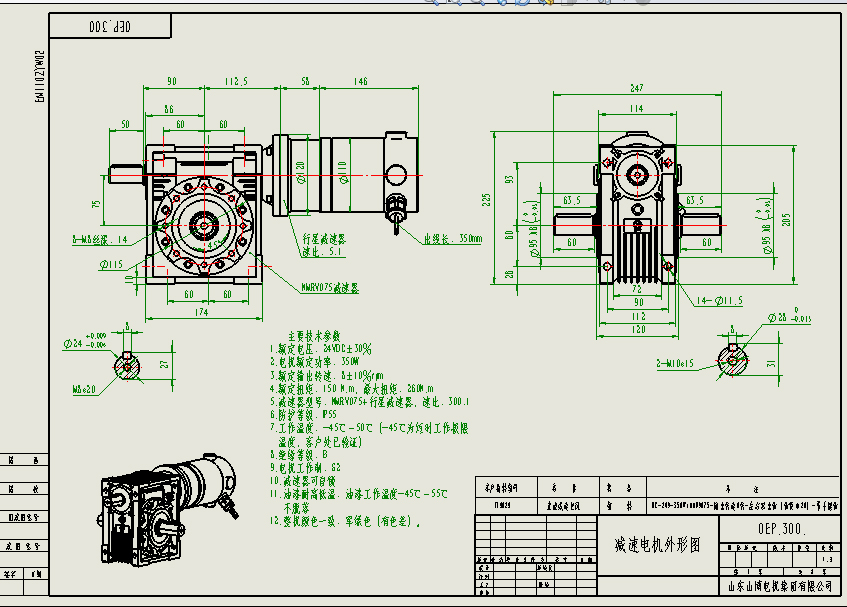Select the Ø120 flange diameter label
The image size is (847, 607).
coord(300,172)
